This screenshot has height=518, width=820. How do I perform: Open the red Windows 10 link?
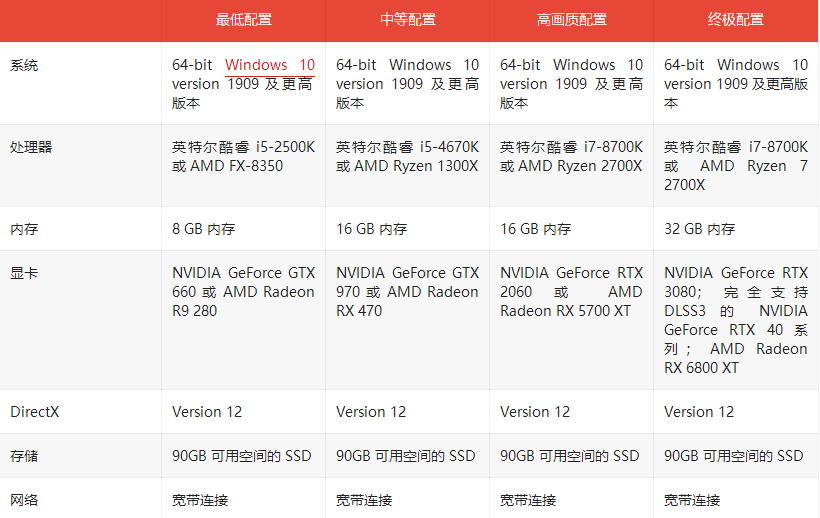click(x=270, y=65)
